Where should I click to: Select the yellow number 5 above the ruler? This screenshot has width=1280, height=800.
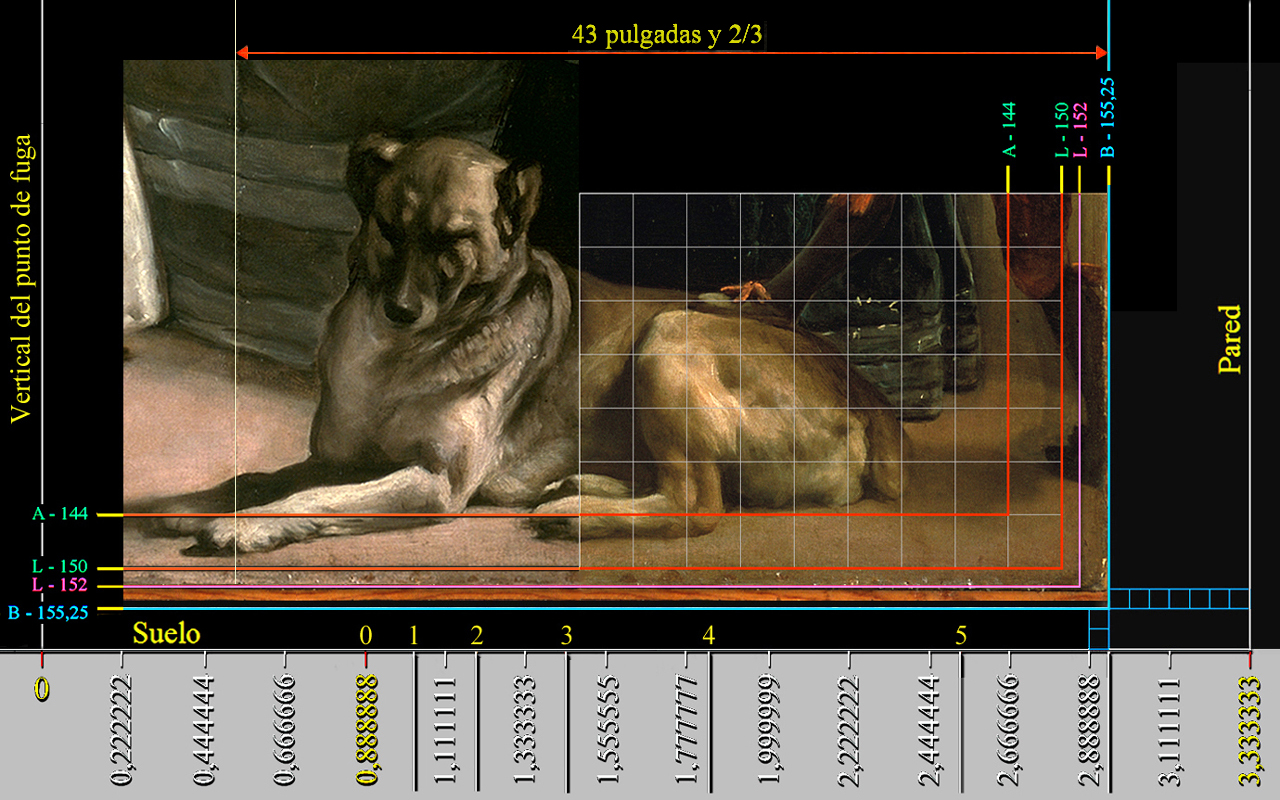(961, 634)
